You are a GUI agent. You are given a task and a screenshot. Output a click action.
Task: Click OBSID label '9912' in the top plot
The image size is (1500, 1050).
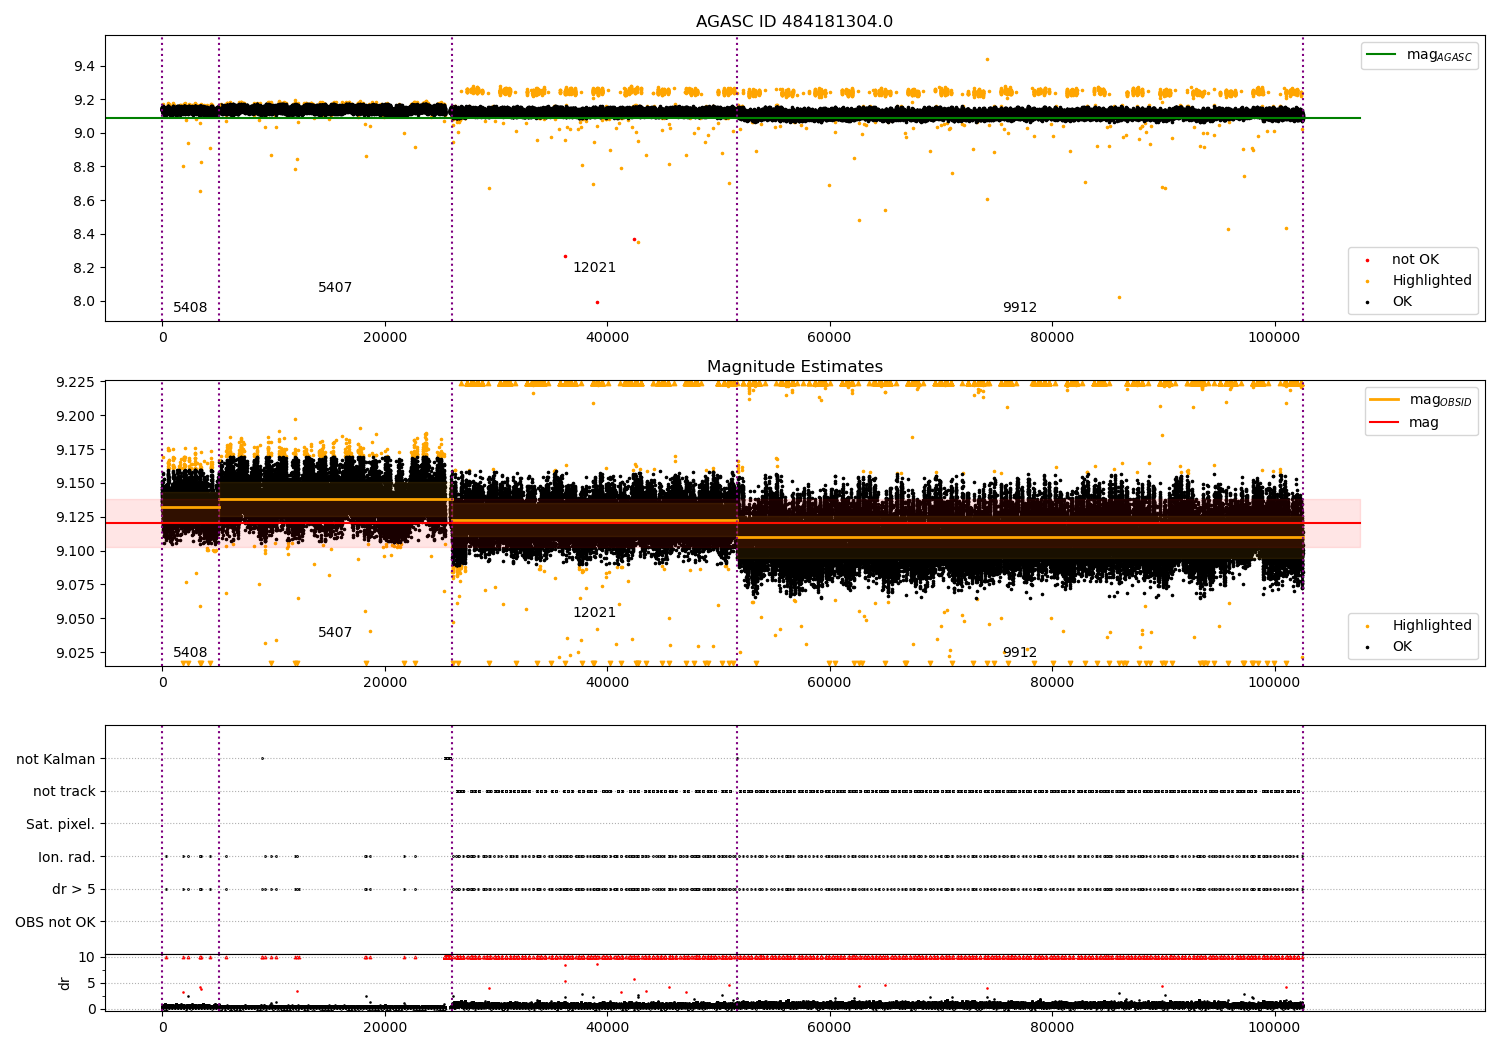click(x=1020, y=307)
